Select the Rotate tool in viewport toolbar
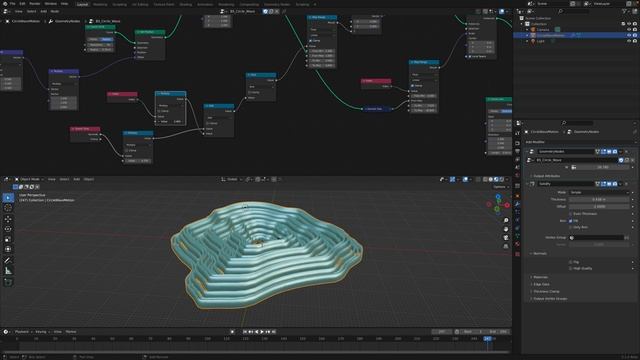 click(x=8, y=229)
